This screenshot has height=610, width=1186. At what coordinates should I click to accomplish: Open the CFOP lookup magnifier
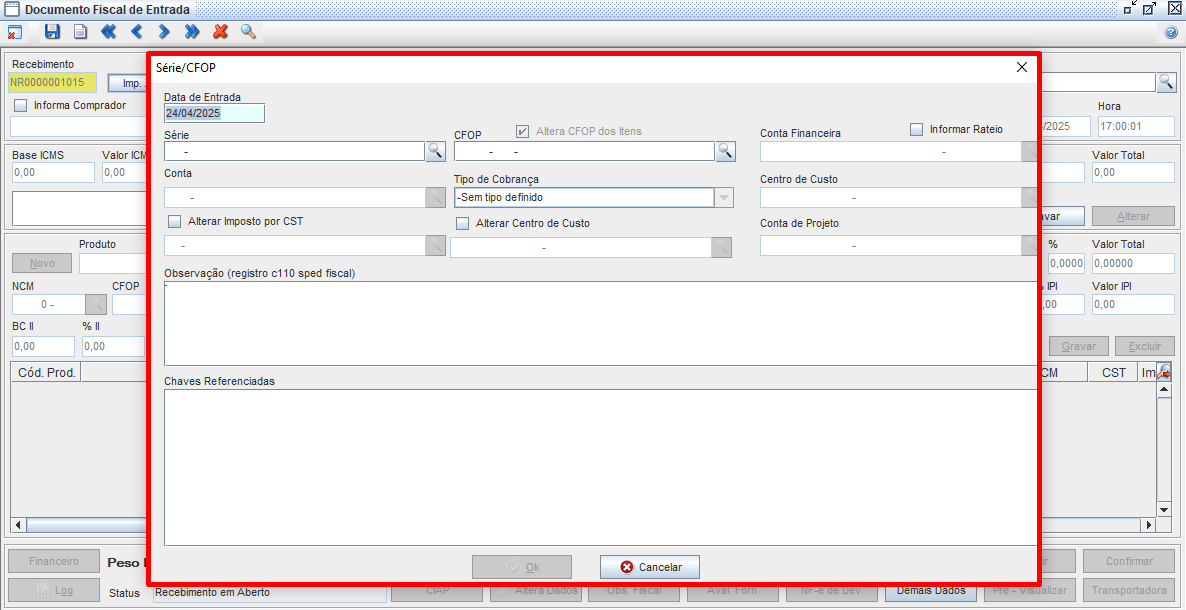725,151
